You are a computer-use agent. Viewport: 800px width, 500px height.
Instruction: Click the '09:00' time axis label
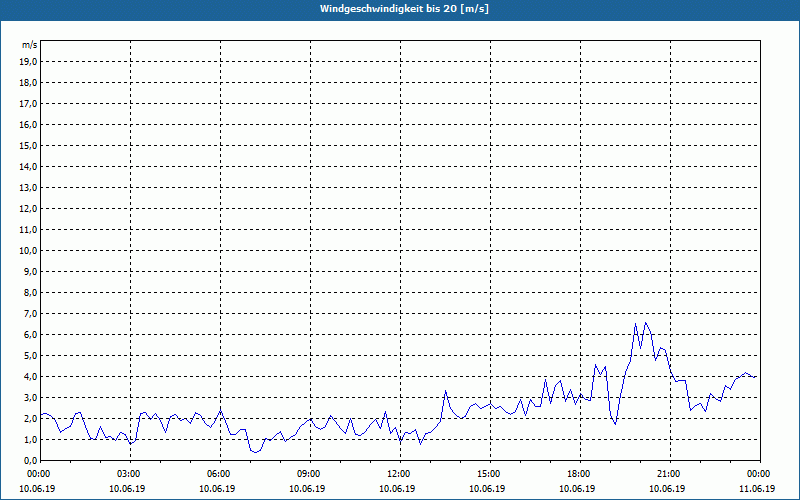click(x=308, y=474)
